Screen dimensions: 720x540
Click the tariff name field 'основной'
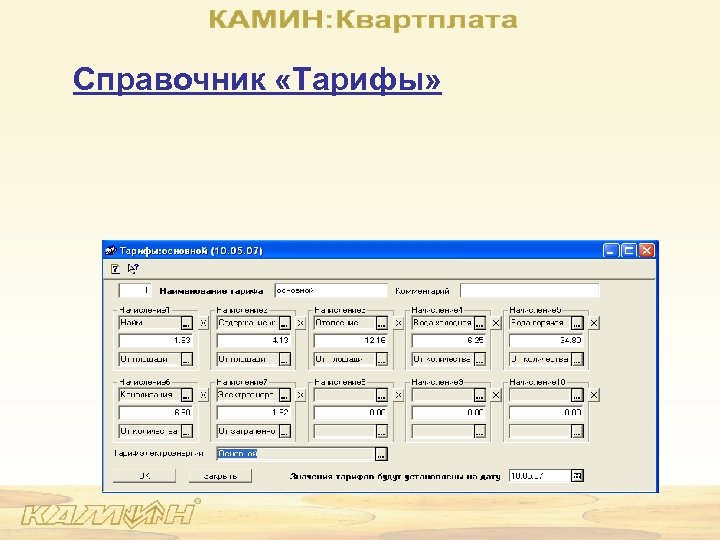point(331,291)
